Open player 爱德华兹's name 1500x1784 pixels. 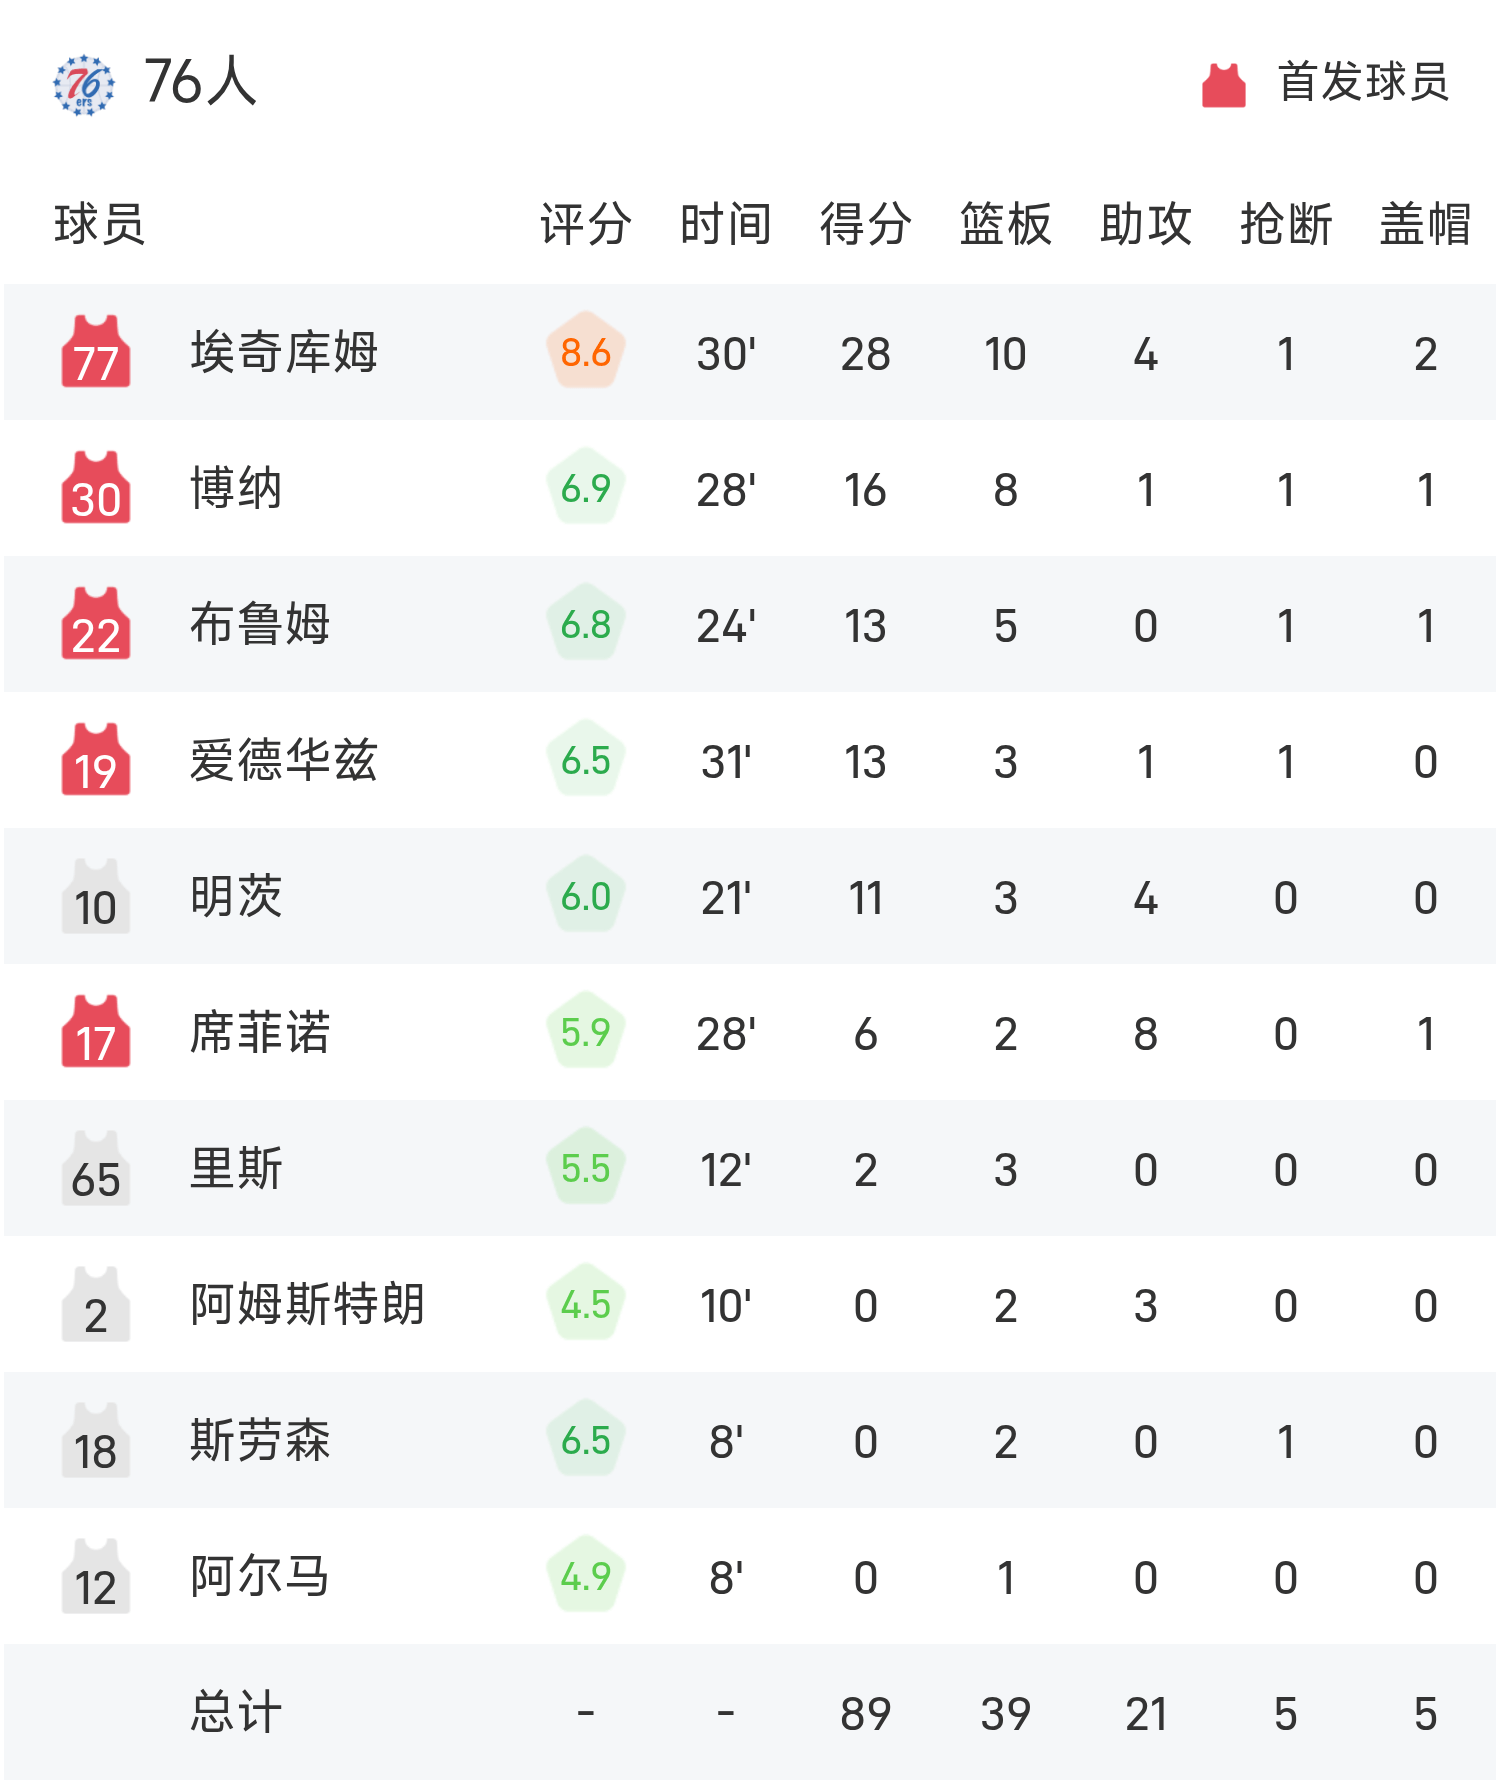tap(284, 760)
